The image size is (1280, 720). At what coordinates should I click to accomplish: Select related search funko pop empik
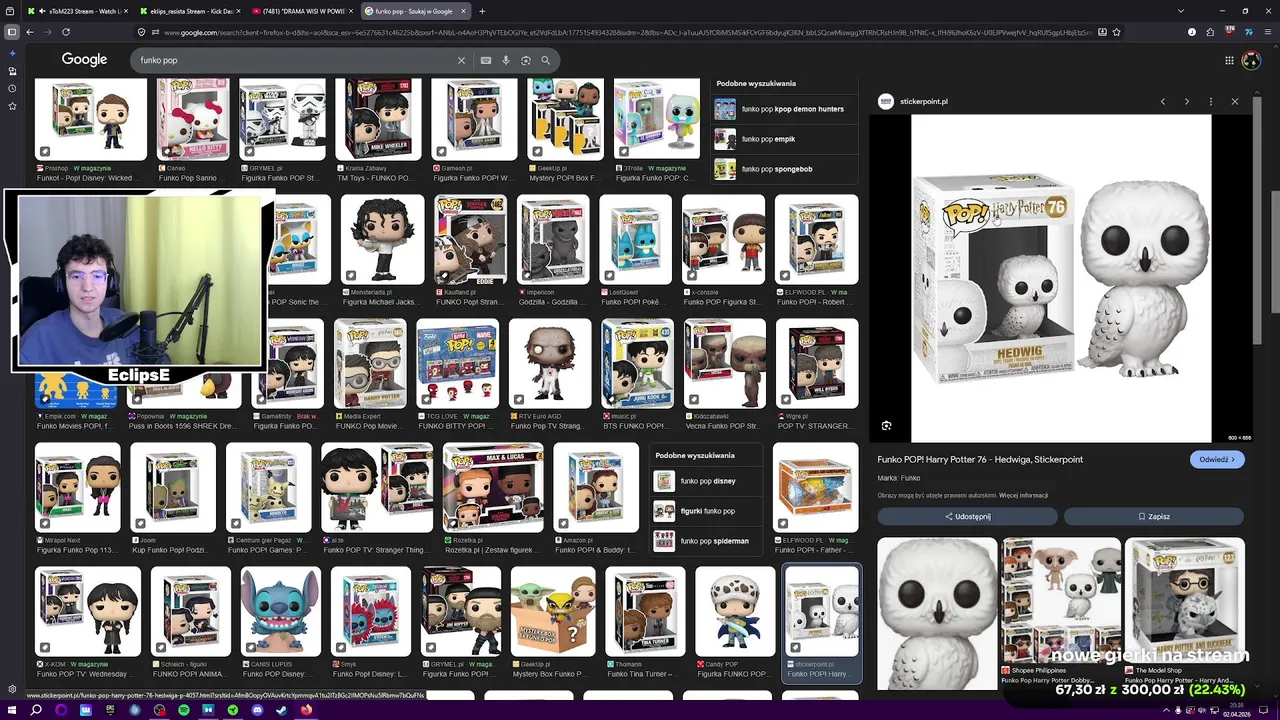[x=783, y=139]
